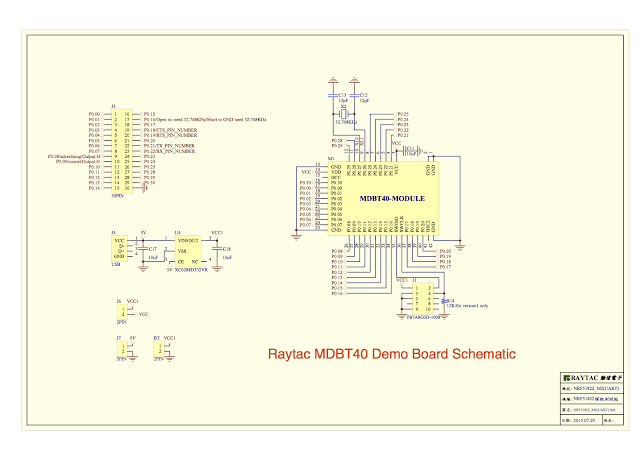Click the P0.21/TX_PIN_NUMBER pin label

(x=169, y=146)
